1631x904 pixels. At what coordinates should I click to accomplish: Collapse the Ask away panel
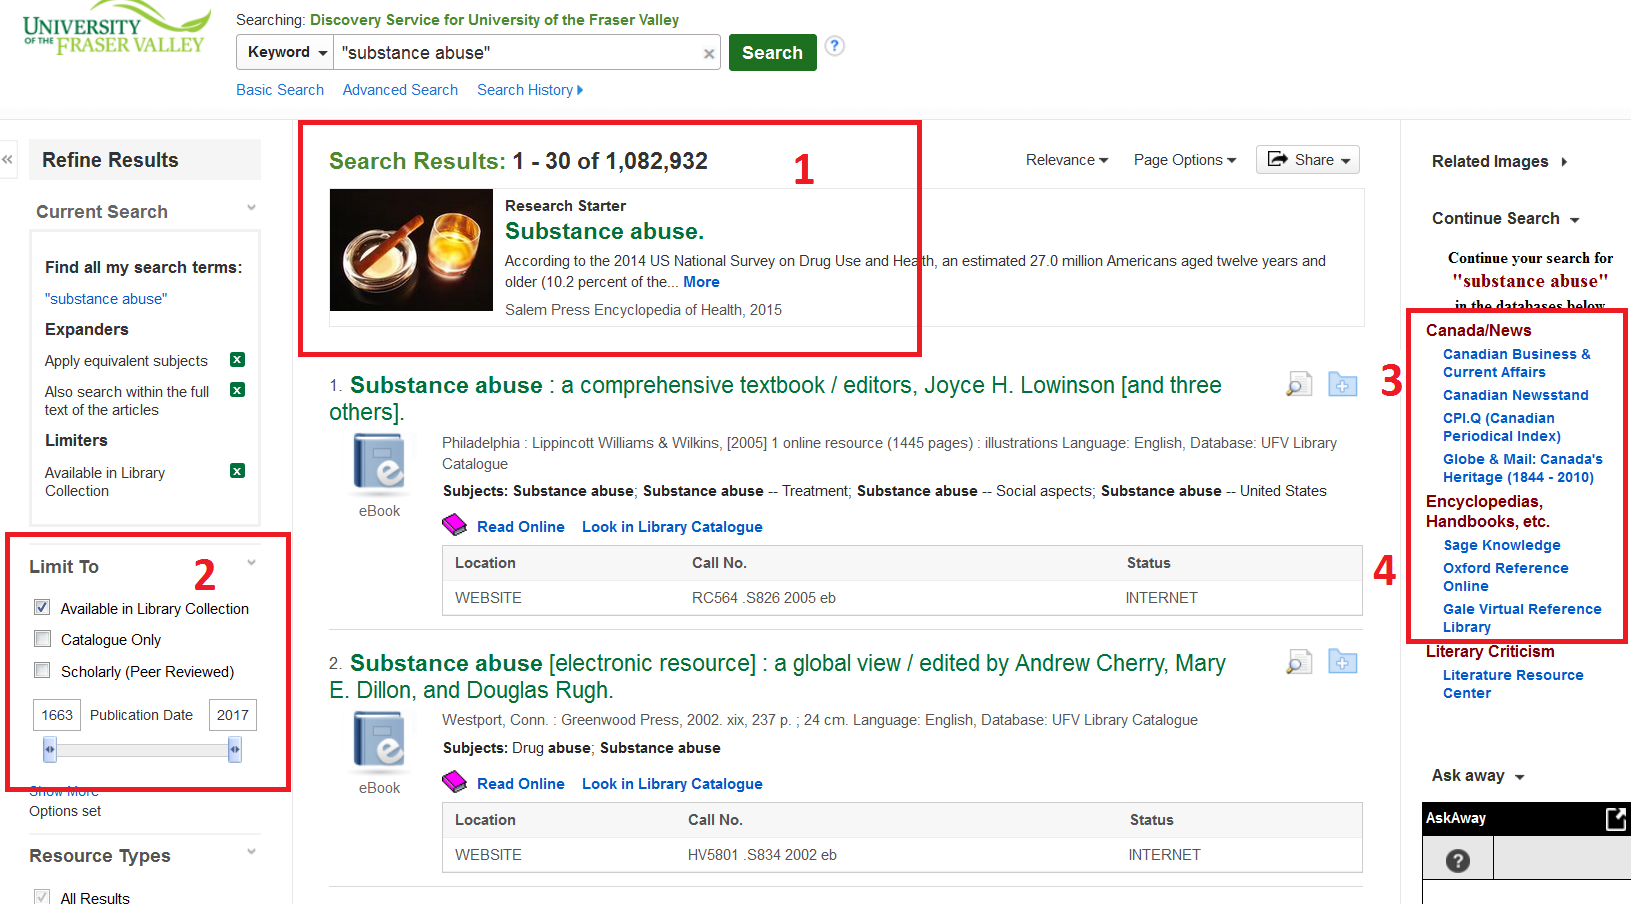[x=1478, y=775]
